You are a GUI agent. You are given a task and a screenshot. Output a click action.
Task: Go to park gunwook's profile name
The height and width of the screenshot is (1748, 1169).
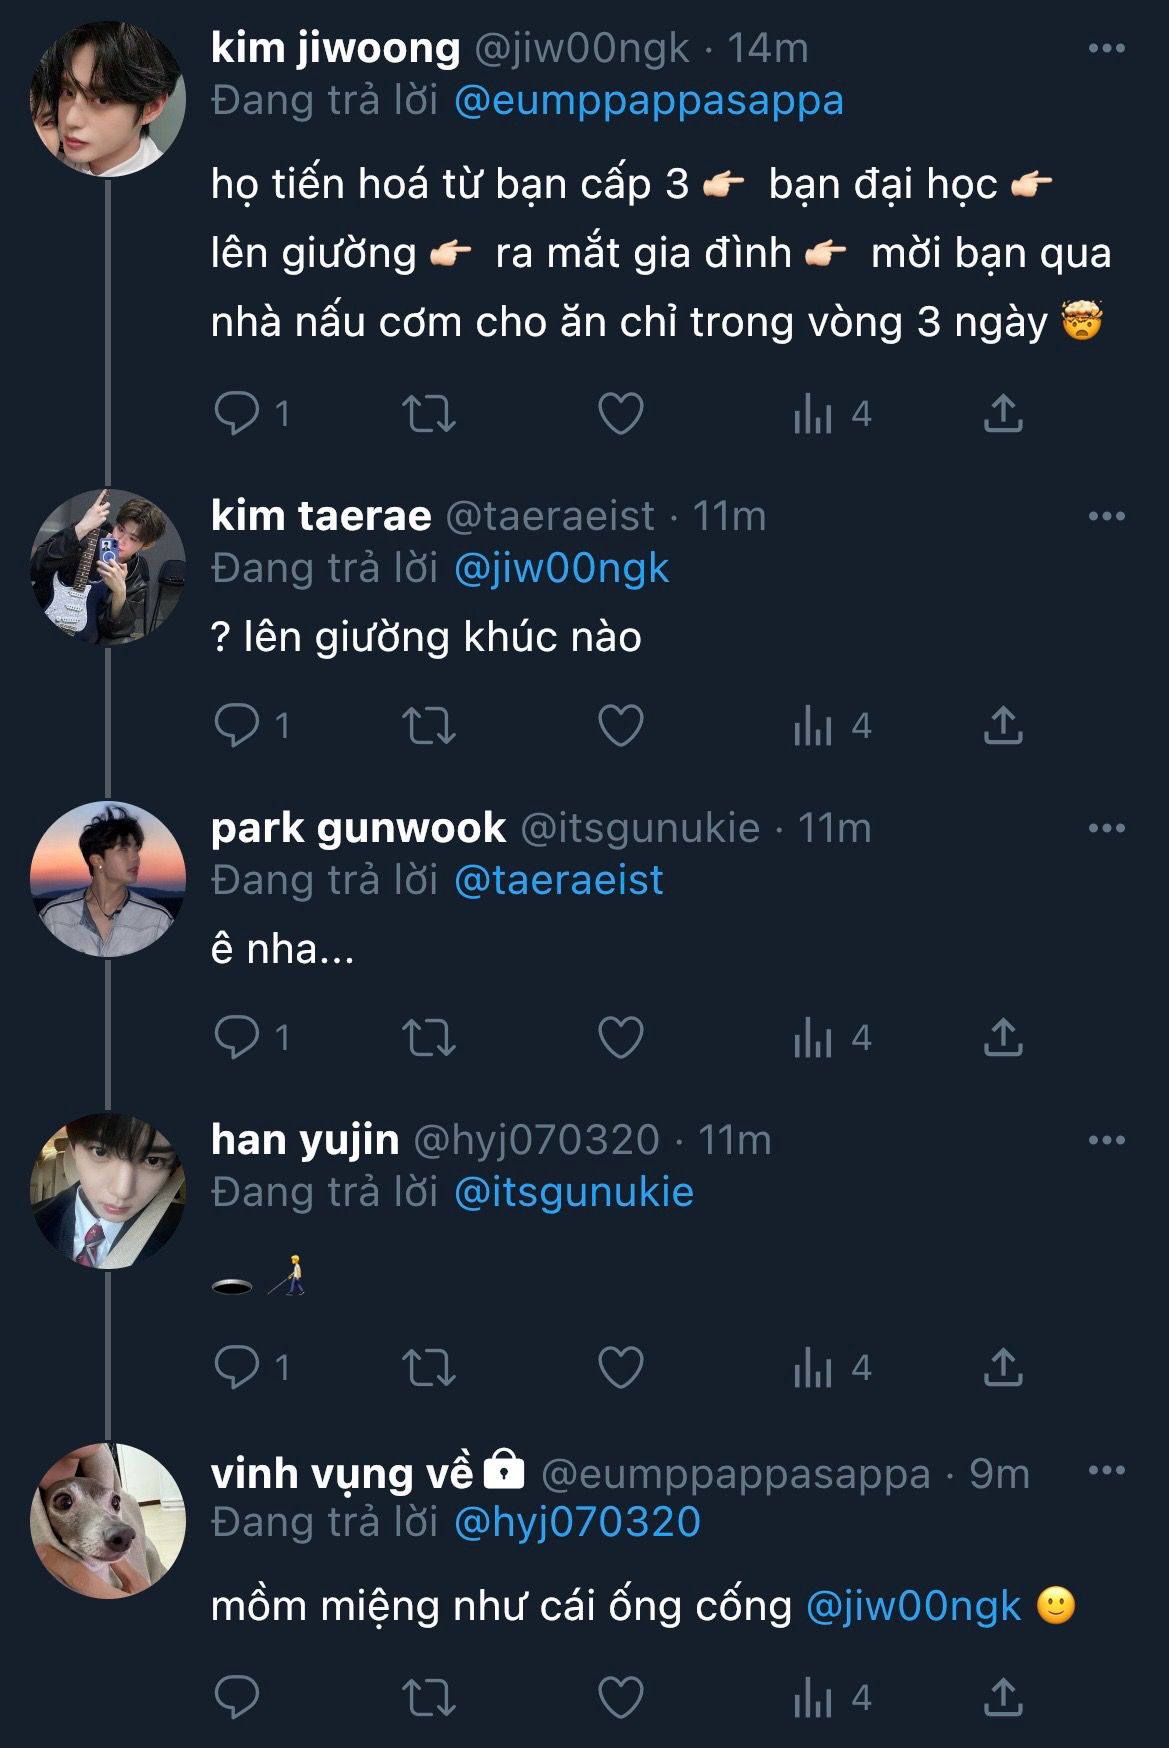pyautogui.click(x=358, y=828)
